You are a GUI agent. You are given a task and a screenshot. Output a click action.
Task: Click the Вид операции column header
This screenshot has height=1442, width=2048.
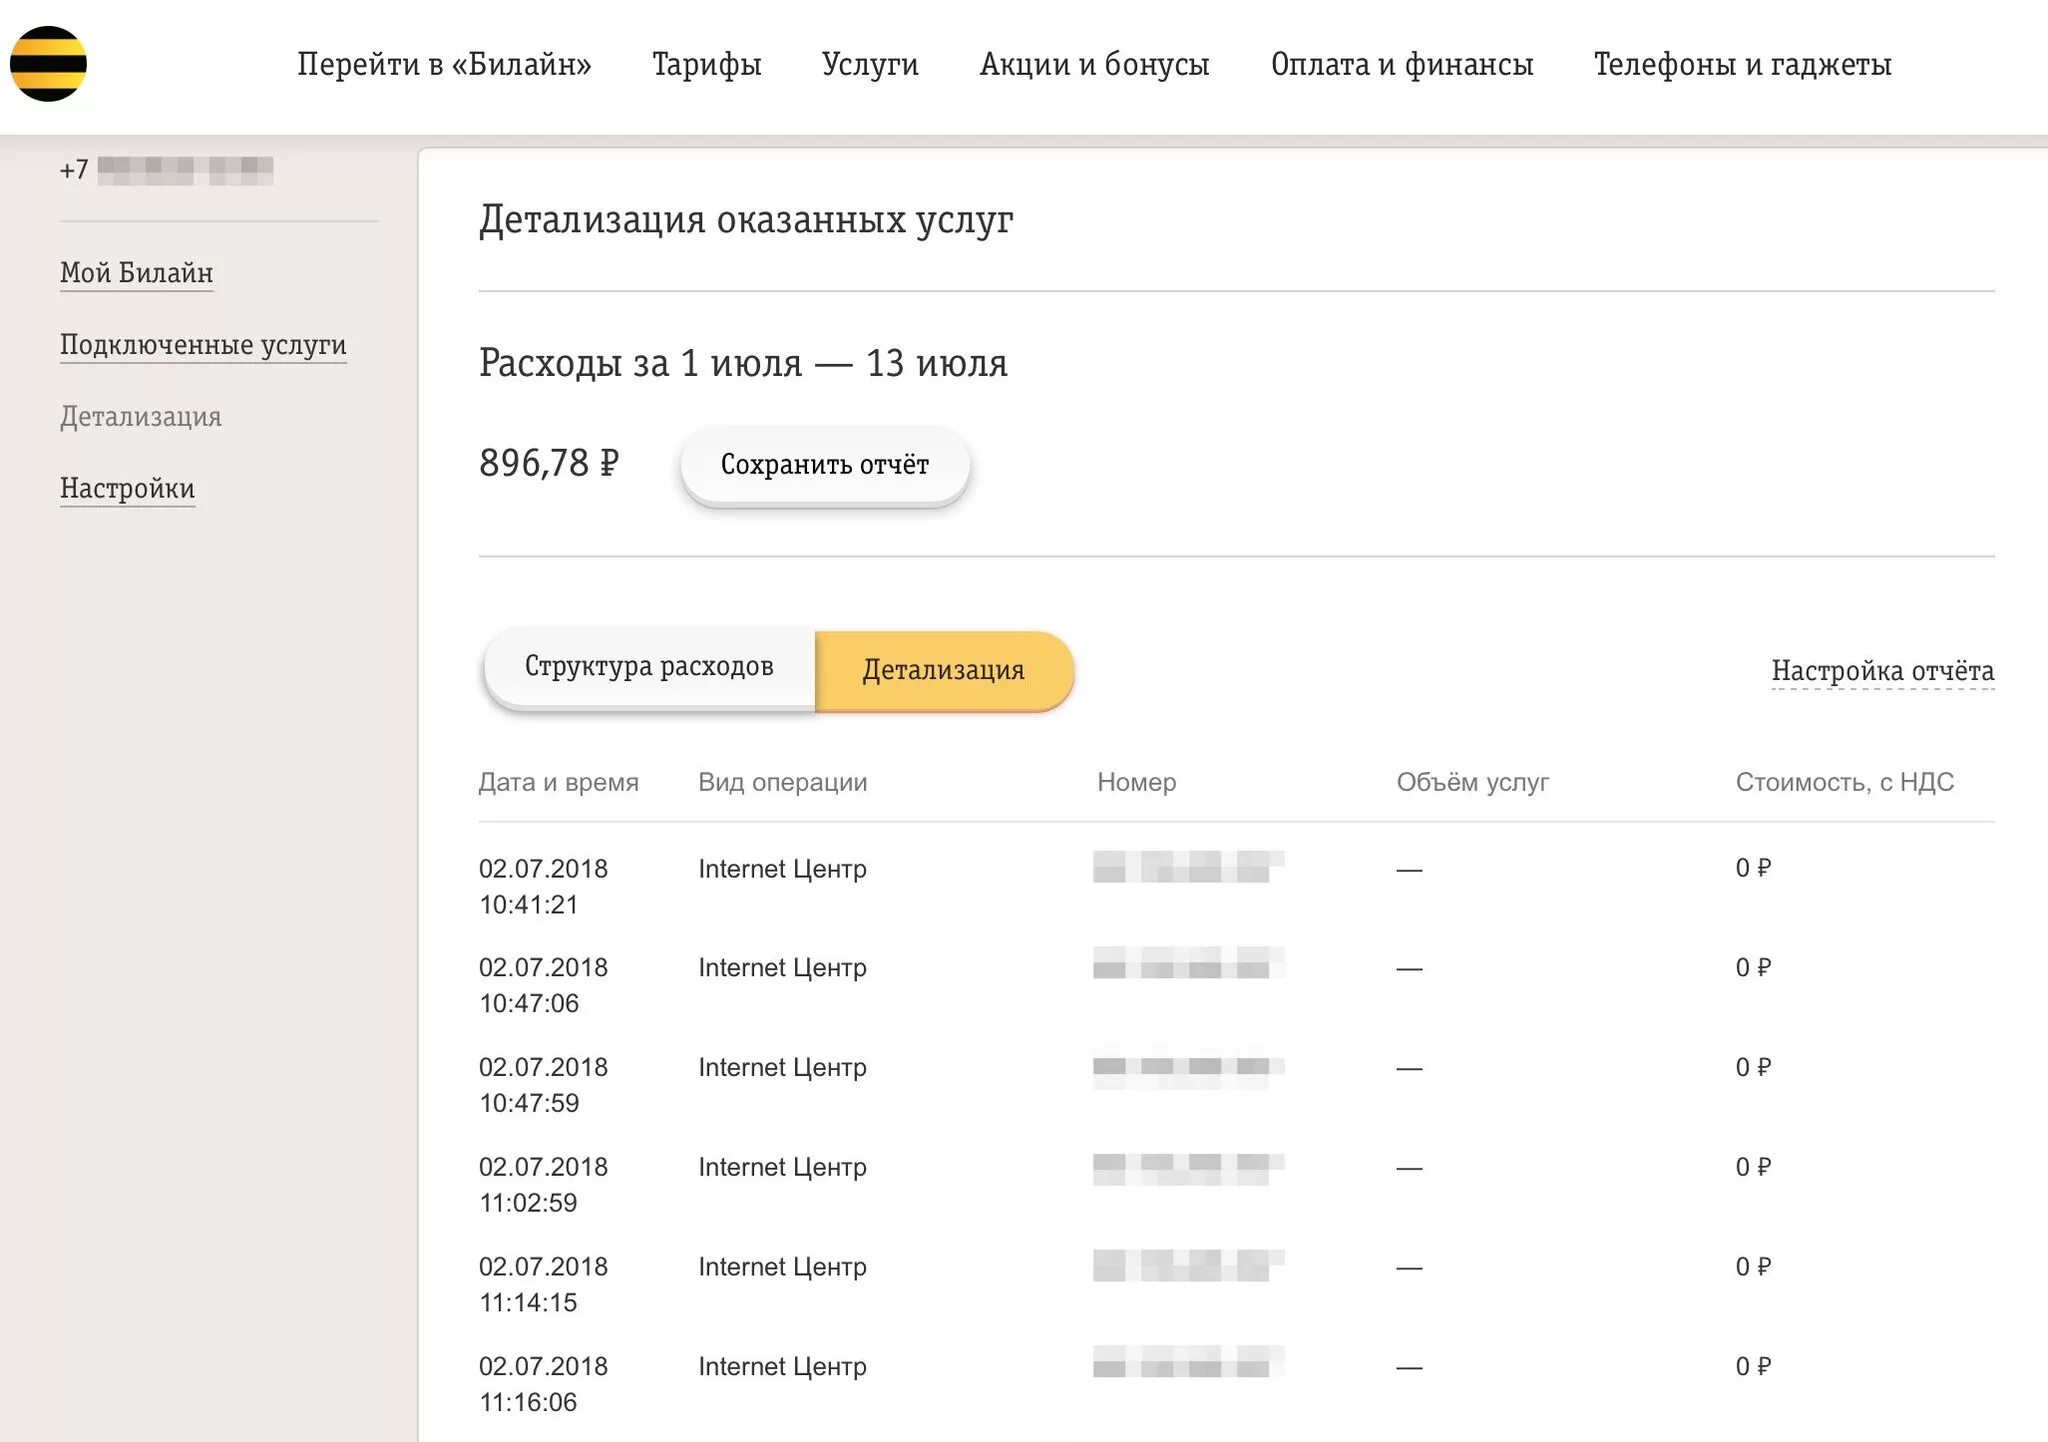(782, 782)
